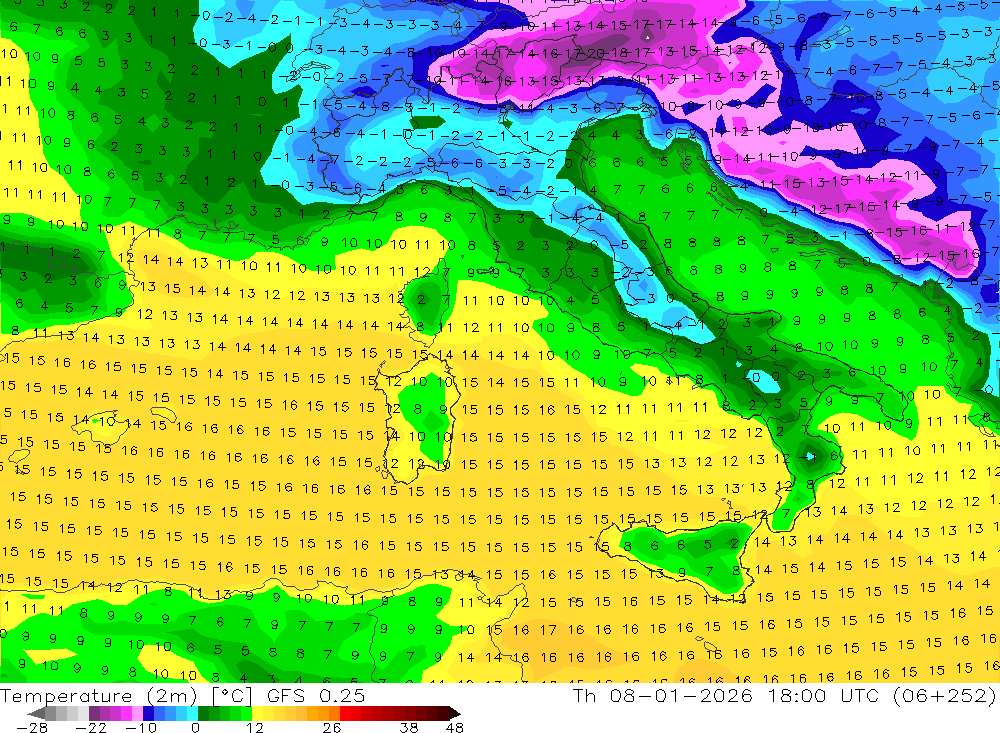This screenshot has height=733, width=1000.
Task: Click the "48" legend label
Action: pyautogui.click(x=455, y=727)
